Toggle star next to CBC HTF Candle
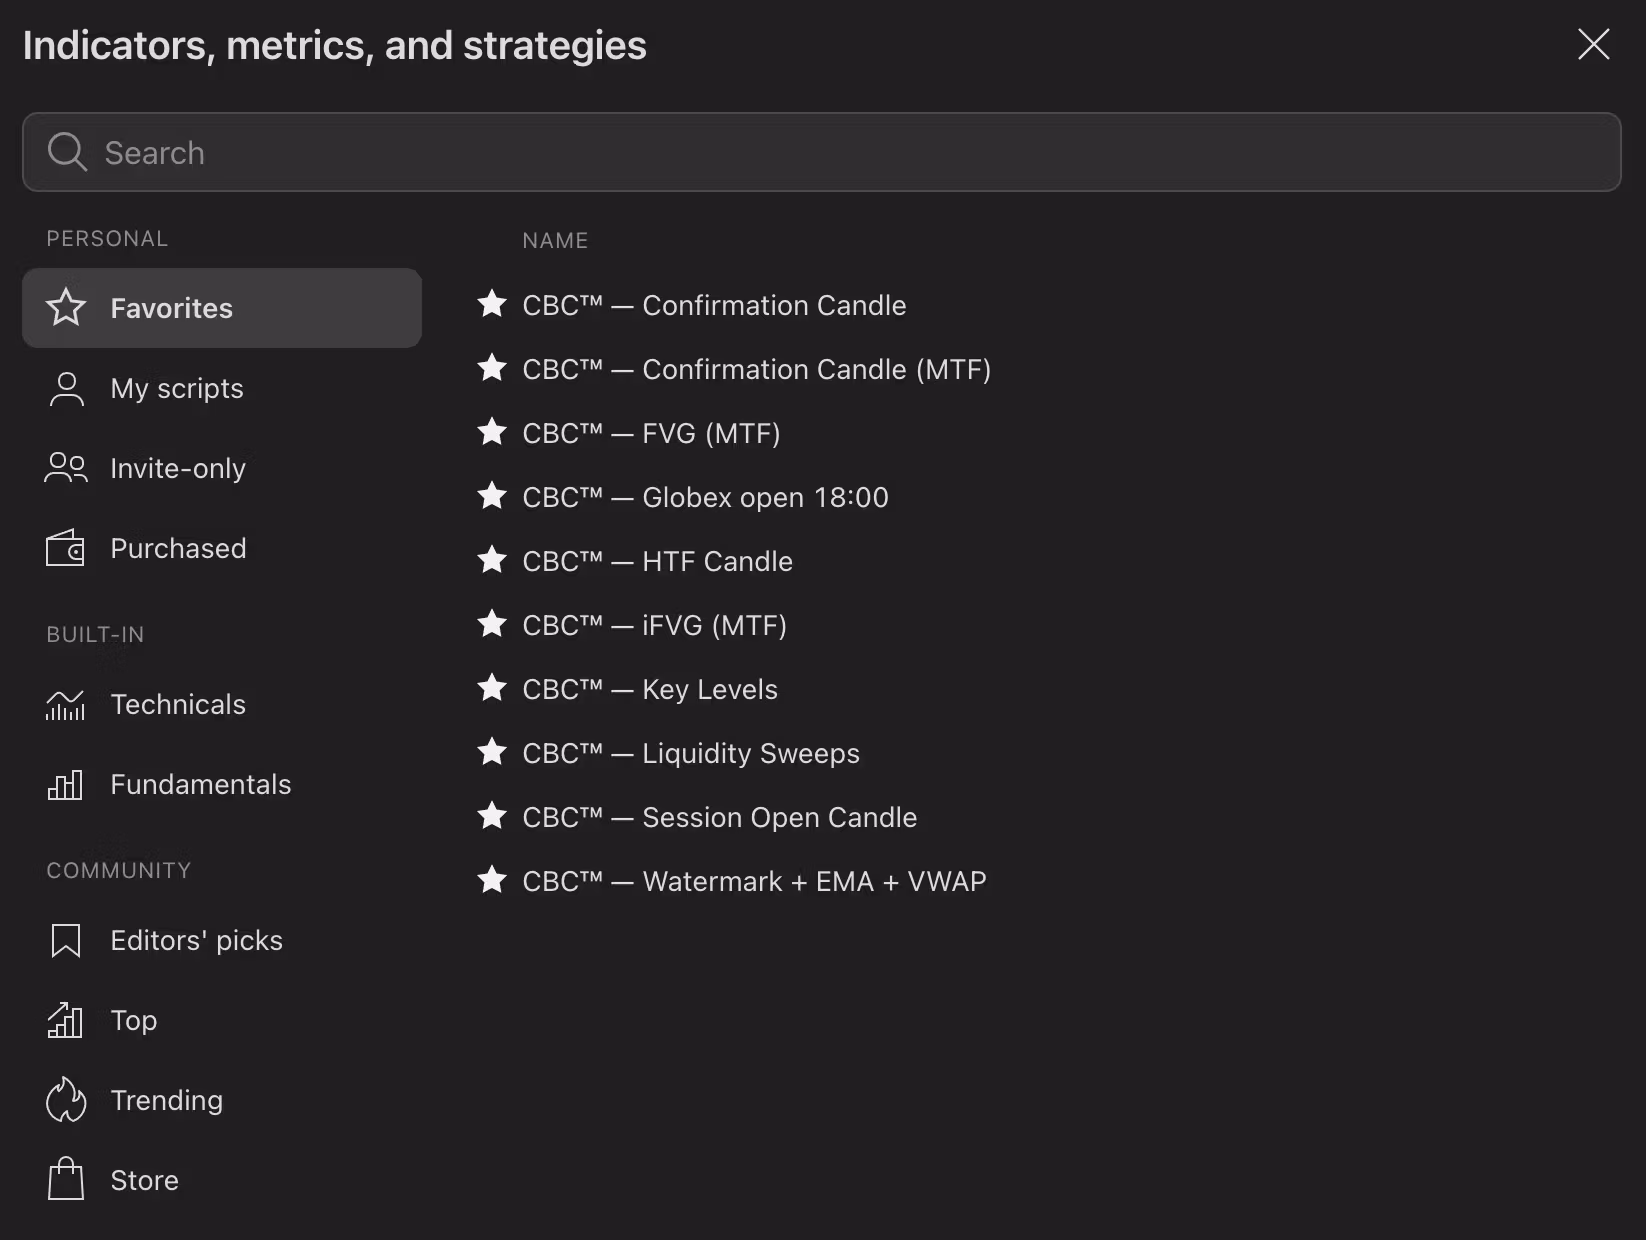 [491, 560]
